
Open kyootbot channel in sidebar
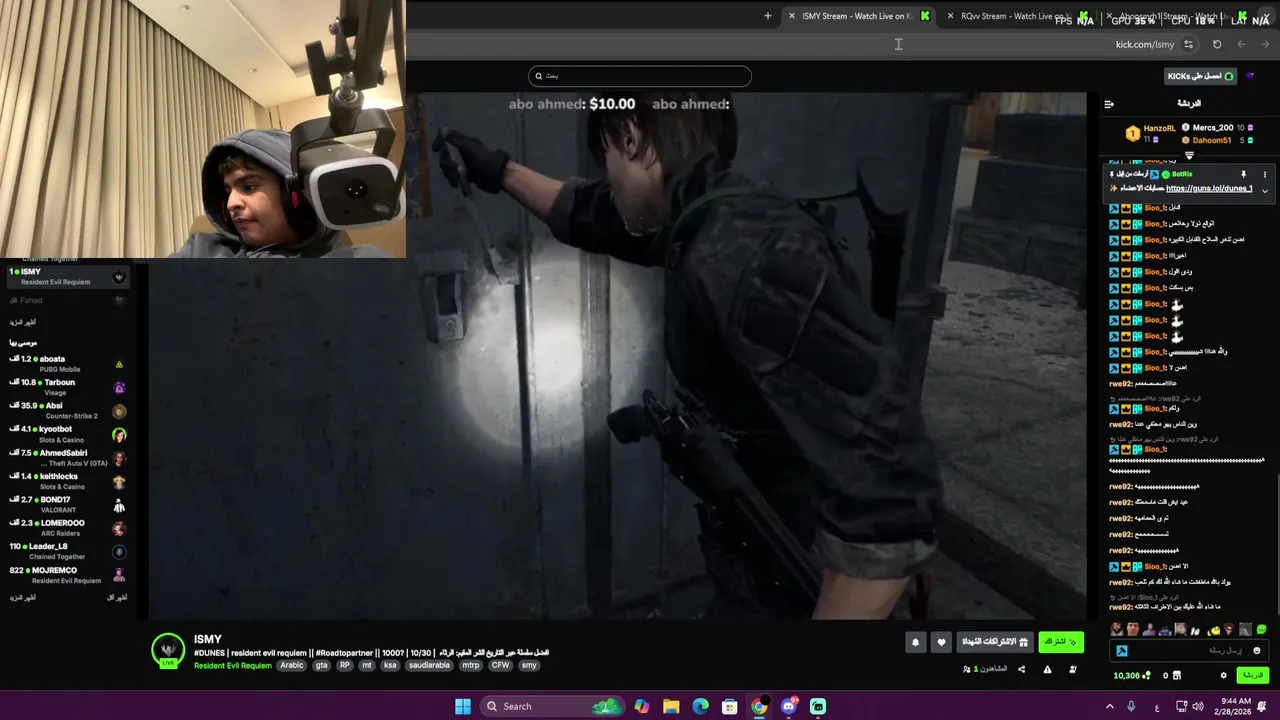[68, 434]
